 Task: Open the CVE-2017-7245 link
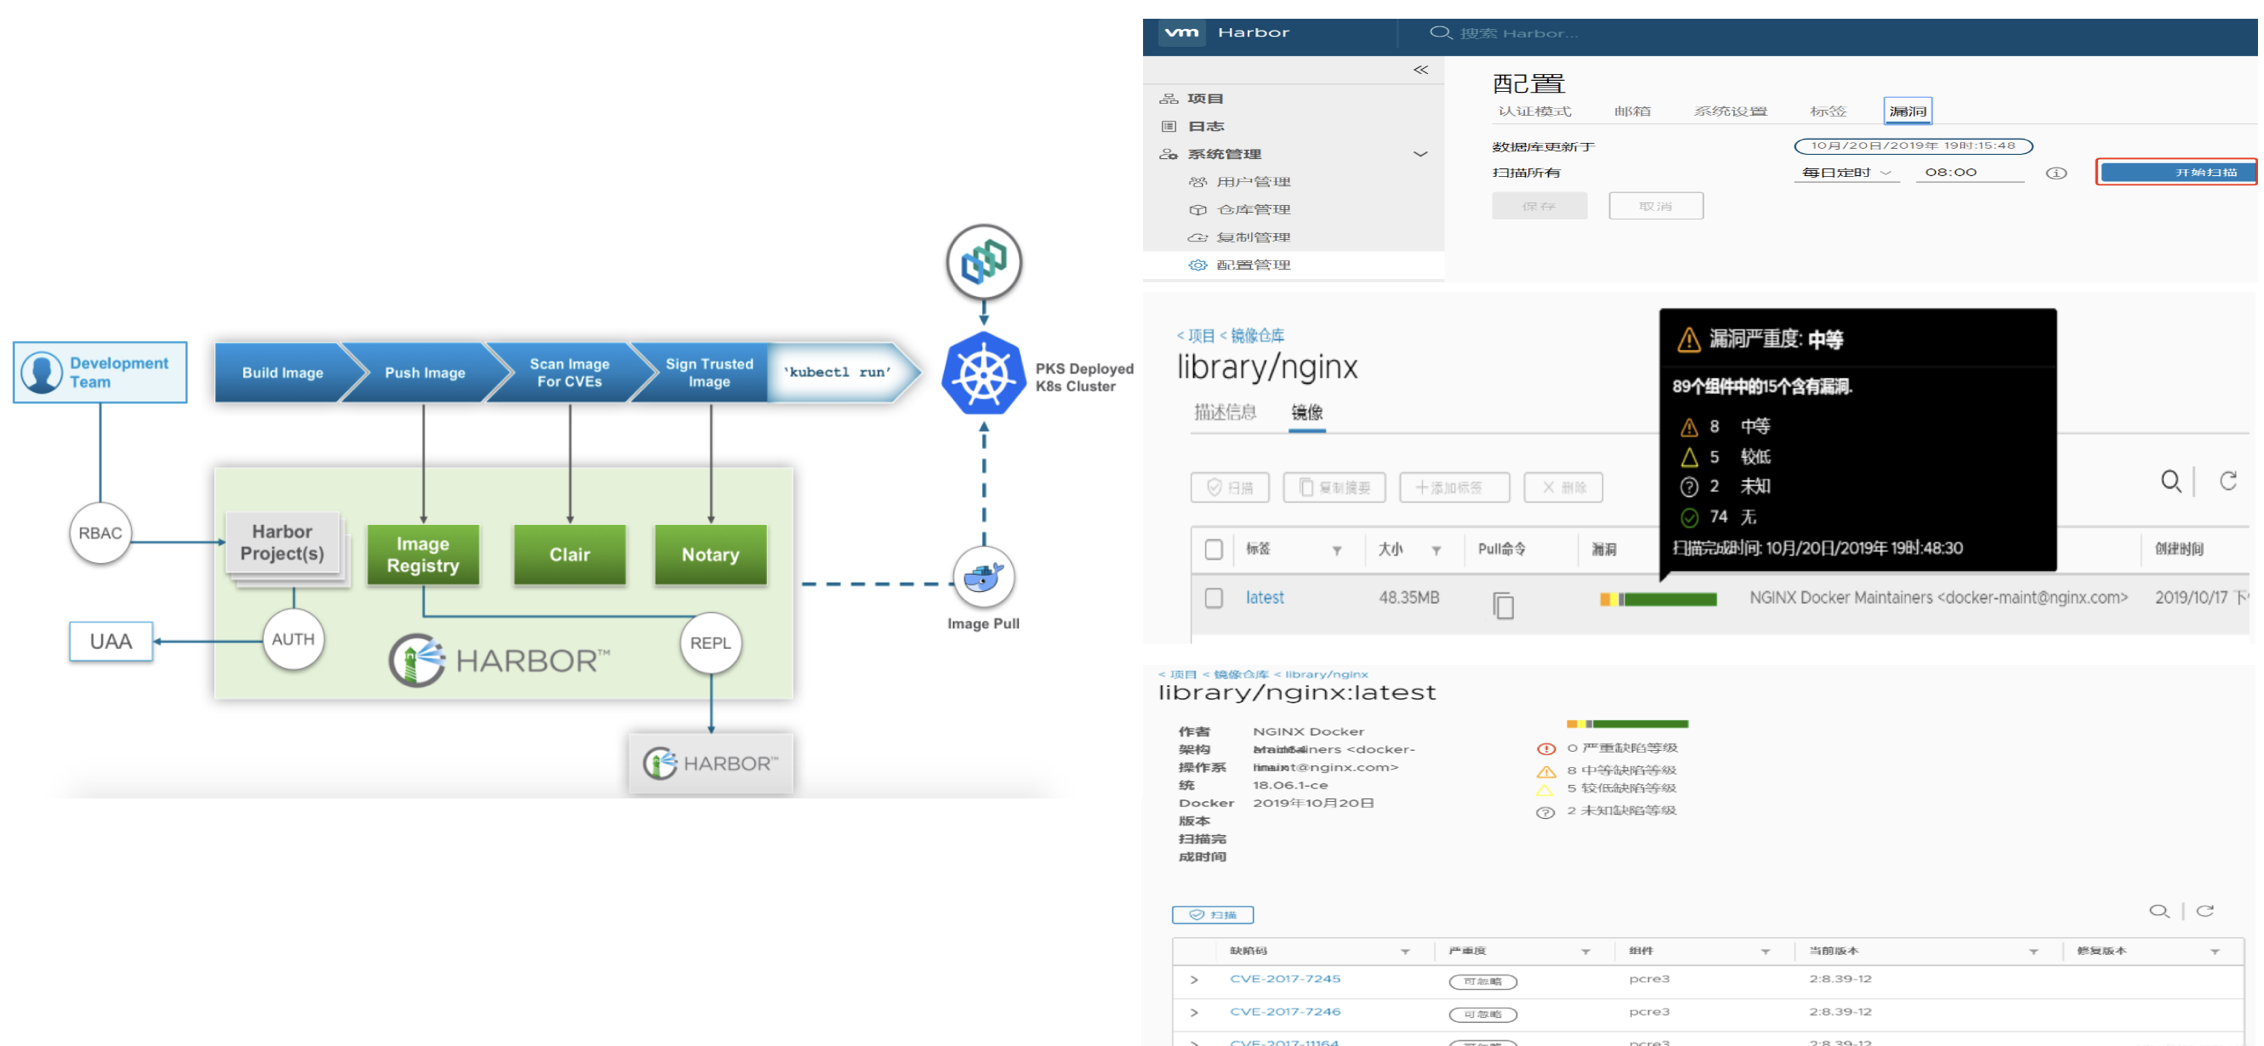(x=1285, y=979)
